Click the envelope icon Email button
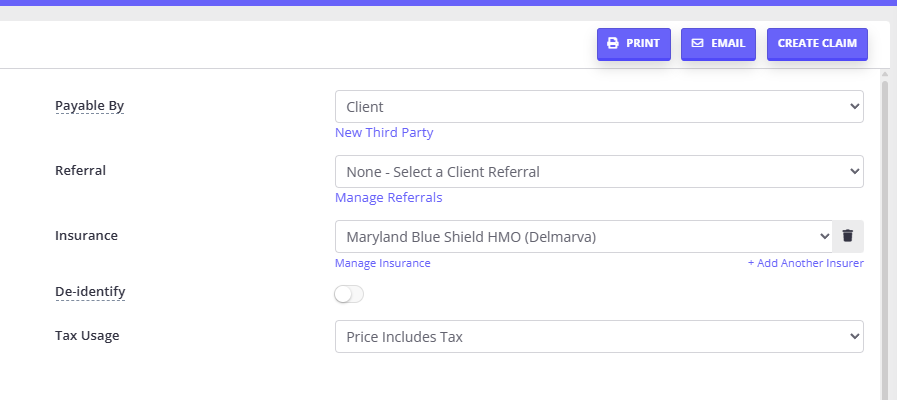The width and height of the screenshot is (897, 400). [718, 44]
